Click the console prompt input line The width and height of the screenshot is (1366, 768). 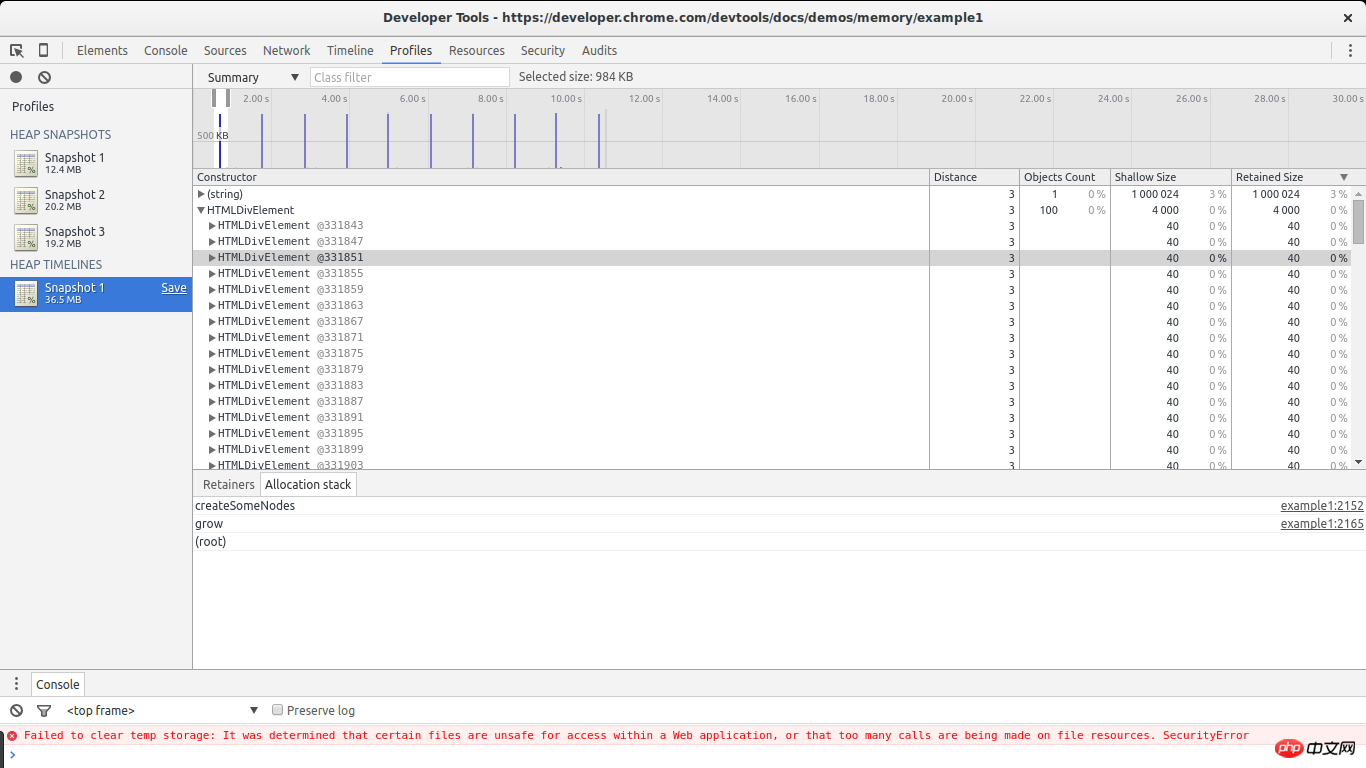coord(688,755)
